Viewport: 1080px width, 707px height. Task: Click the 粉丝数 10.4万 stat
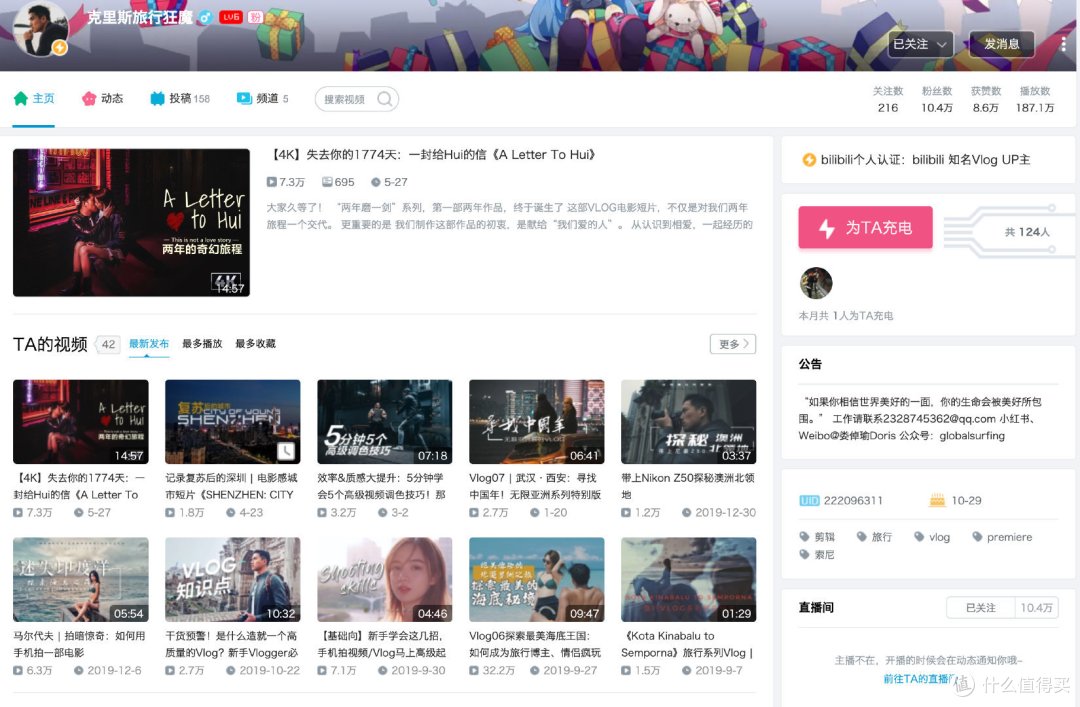point(937,99)
